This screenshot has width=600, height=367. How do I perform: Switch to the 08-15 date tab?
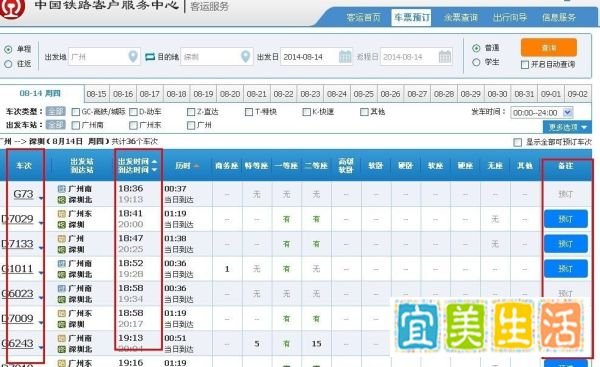click(96, 94)
